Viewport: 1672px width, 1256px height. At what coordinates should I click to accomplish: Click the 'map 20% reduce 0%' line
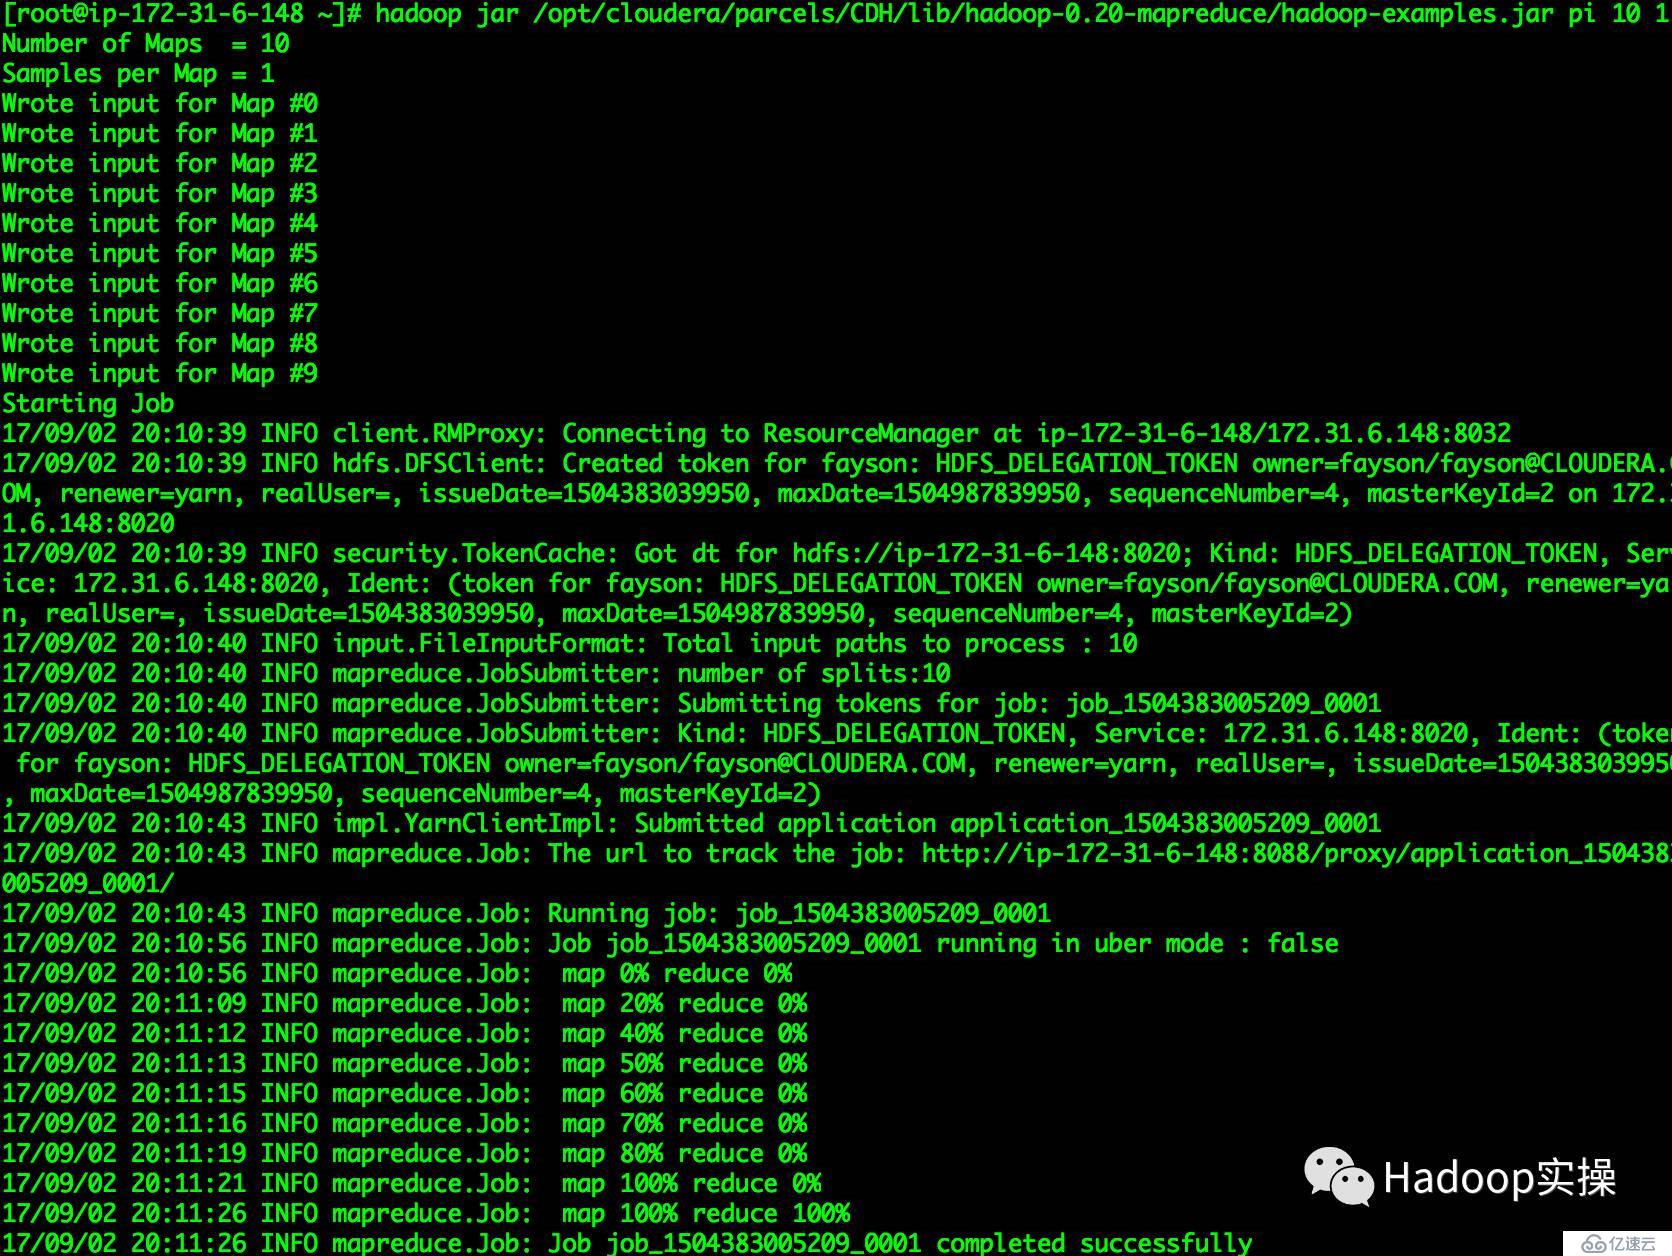[x=405, y=1004]
